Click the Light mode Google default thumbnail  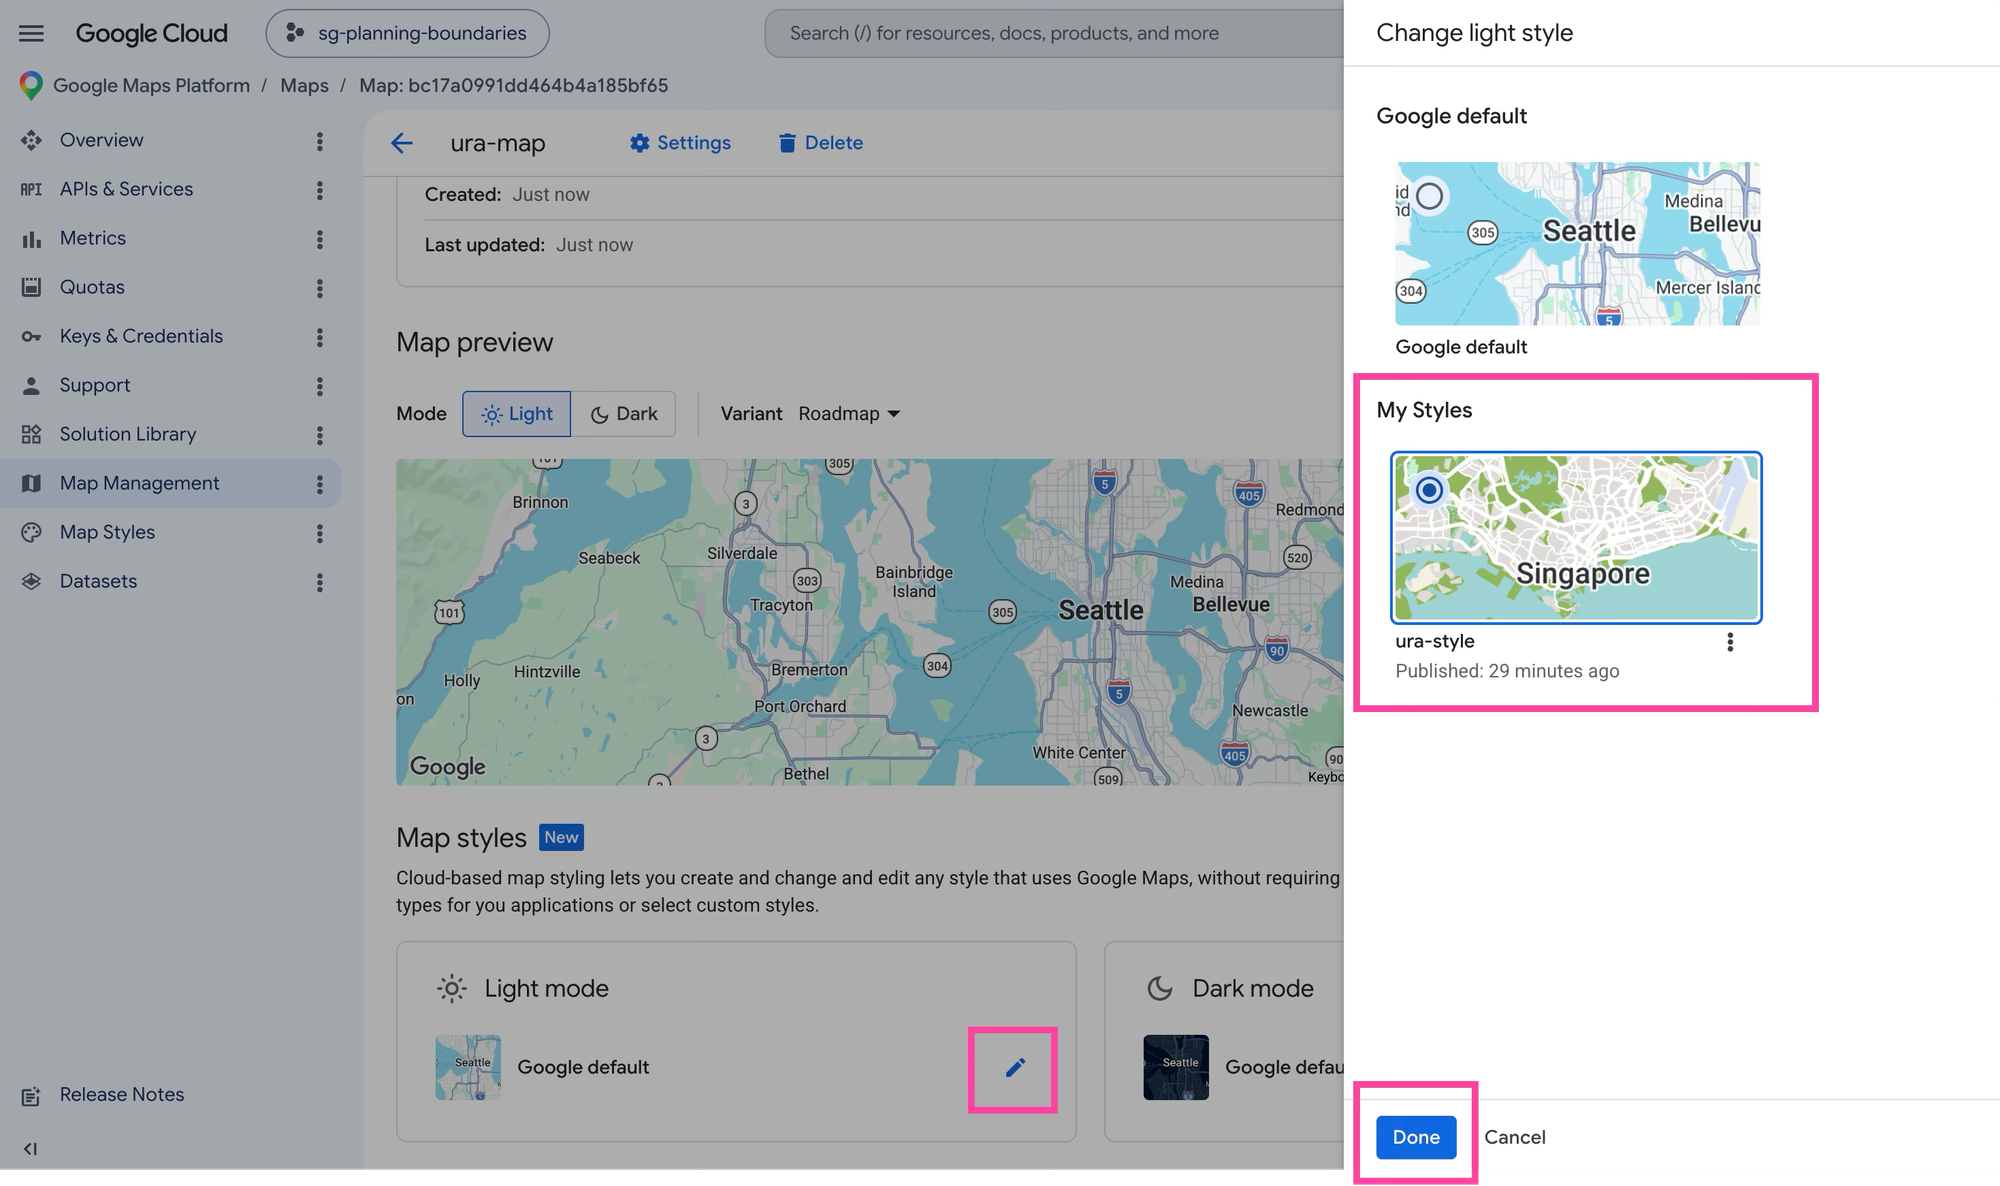point(468,1068)
